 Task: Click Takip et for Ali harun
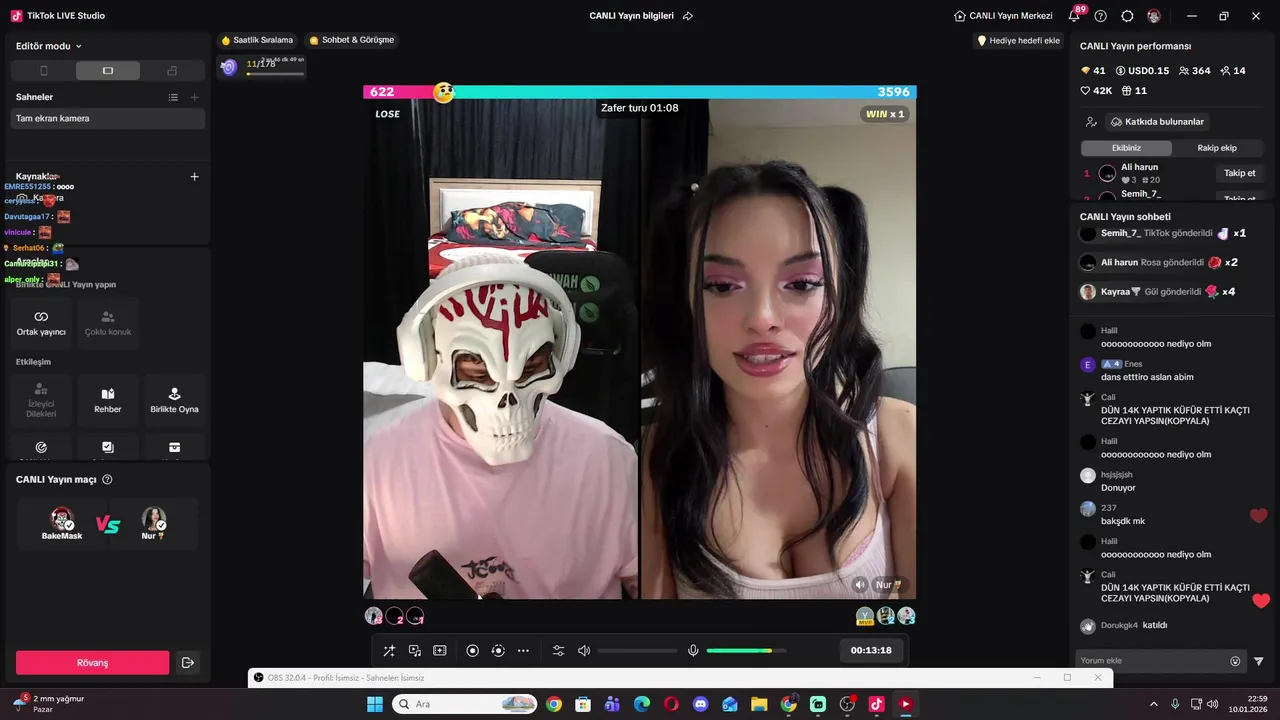tap(1240, 173)
